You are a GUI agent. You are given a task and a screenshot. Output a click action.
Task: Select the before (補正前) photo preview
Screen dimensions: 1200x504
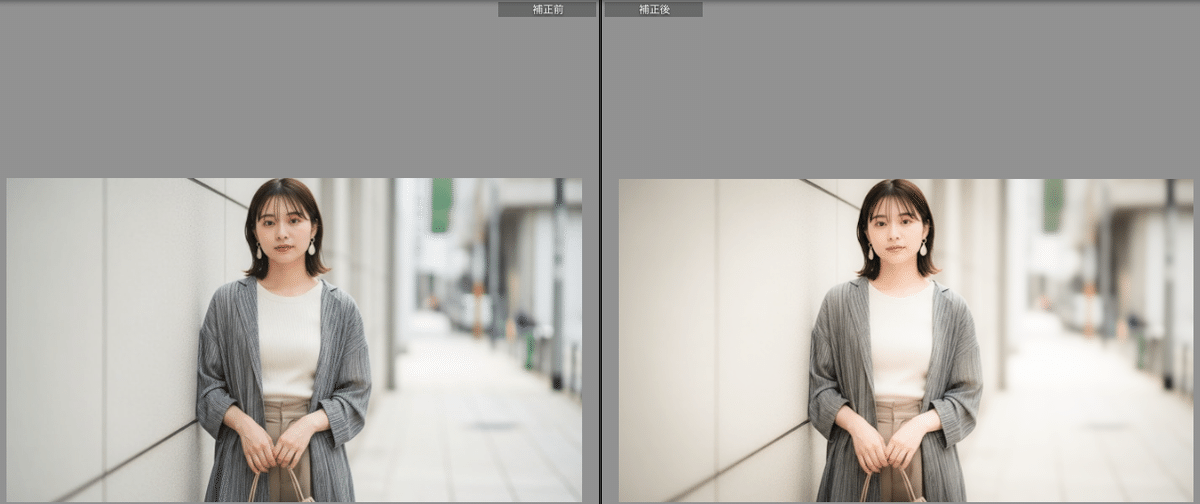pyautogui.click(x=294, y=340)
